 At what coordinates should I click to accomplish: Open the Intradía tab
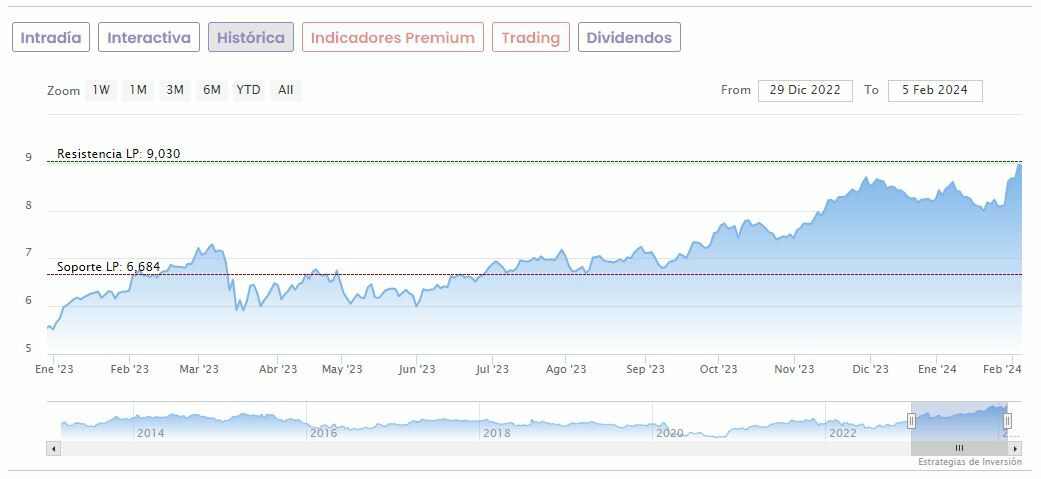coord(51,38)
